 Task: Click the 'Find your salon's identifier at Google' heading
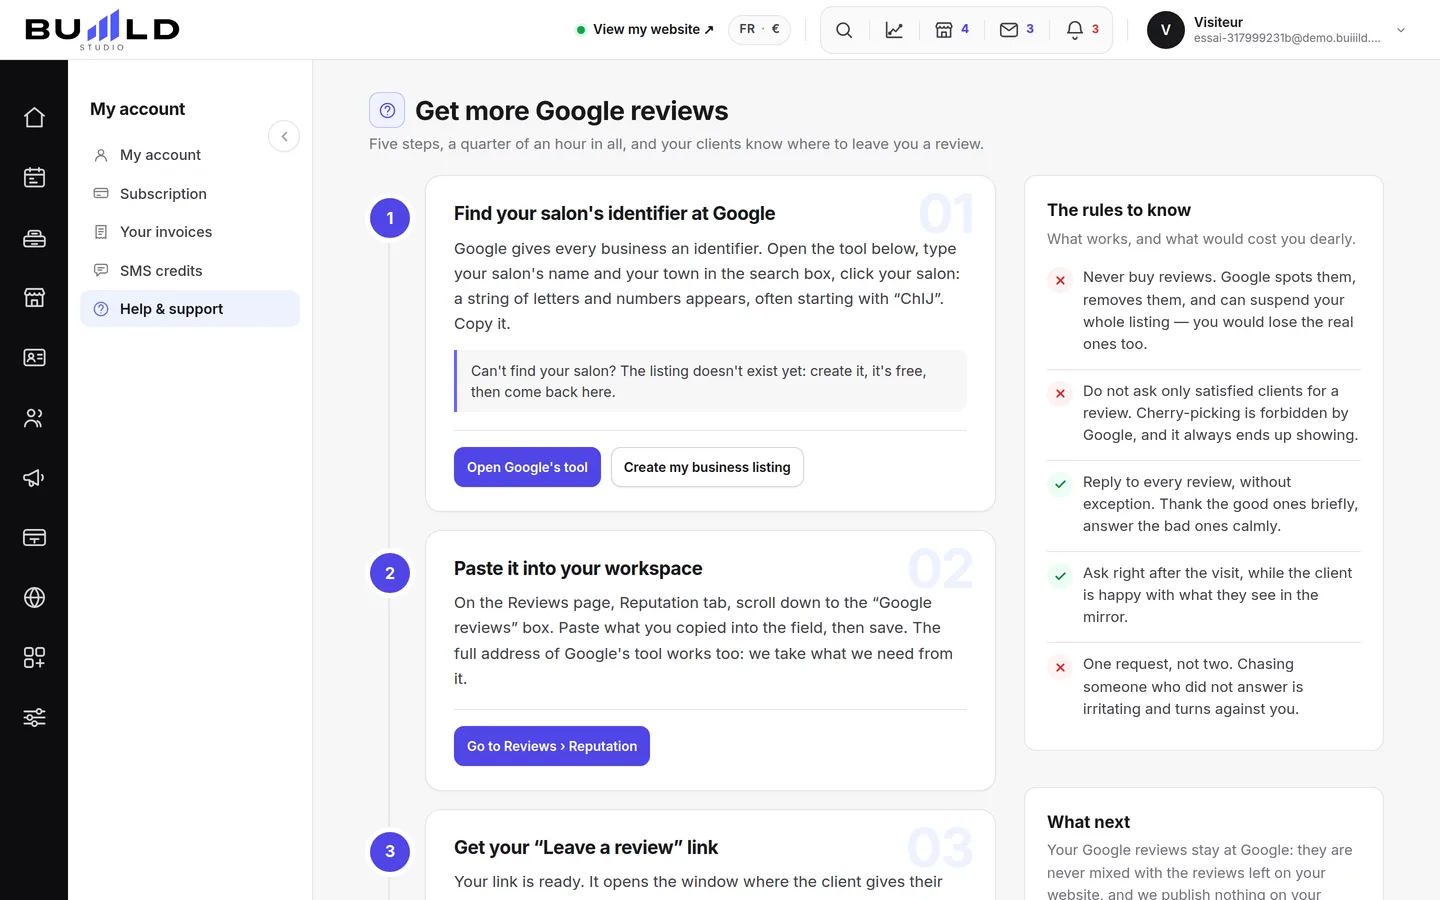click(614, 213)
